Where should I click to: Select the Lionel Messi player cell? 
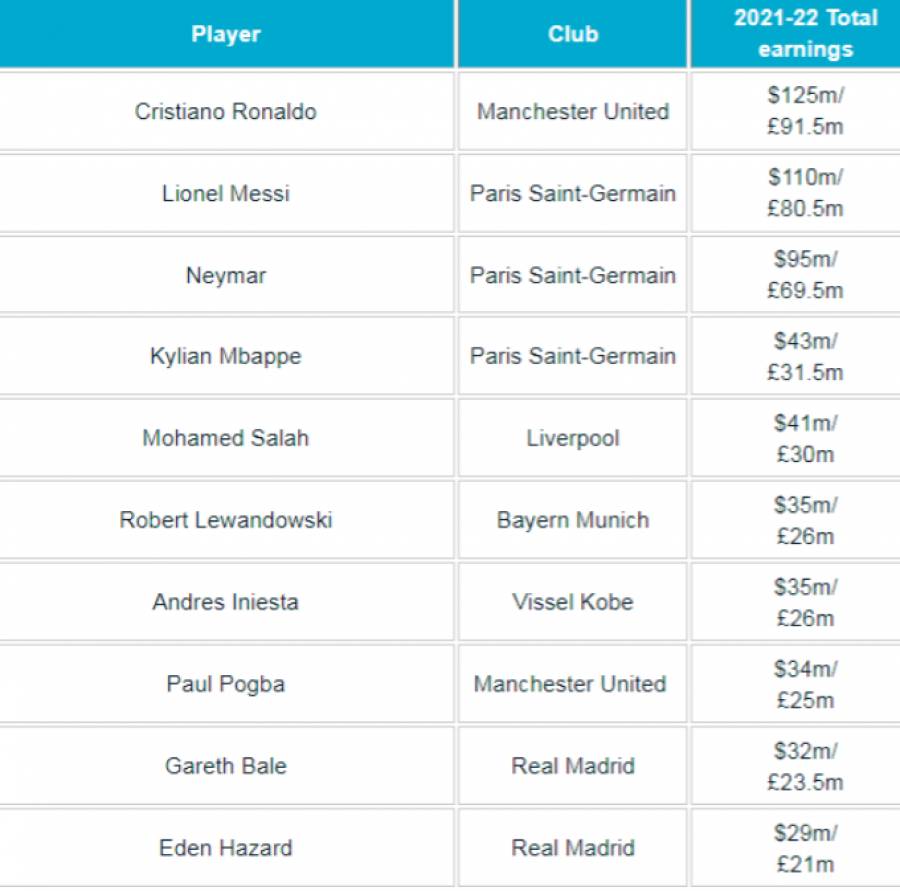tap(226, 193)
